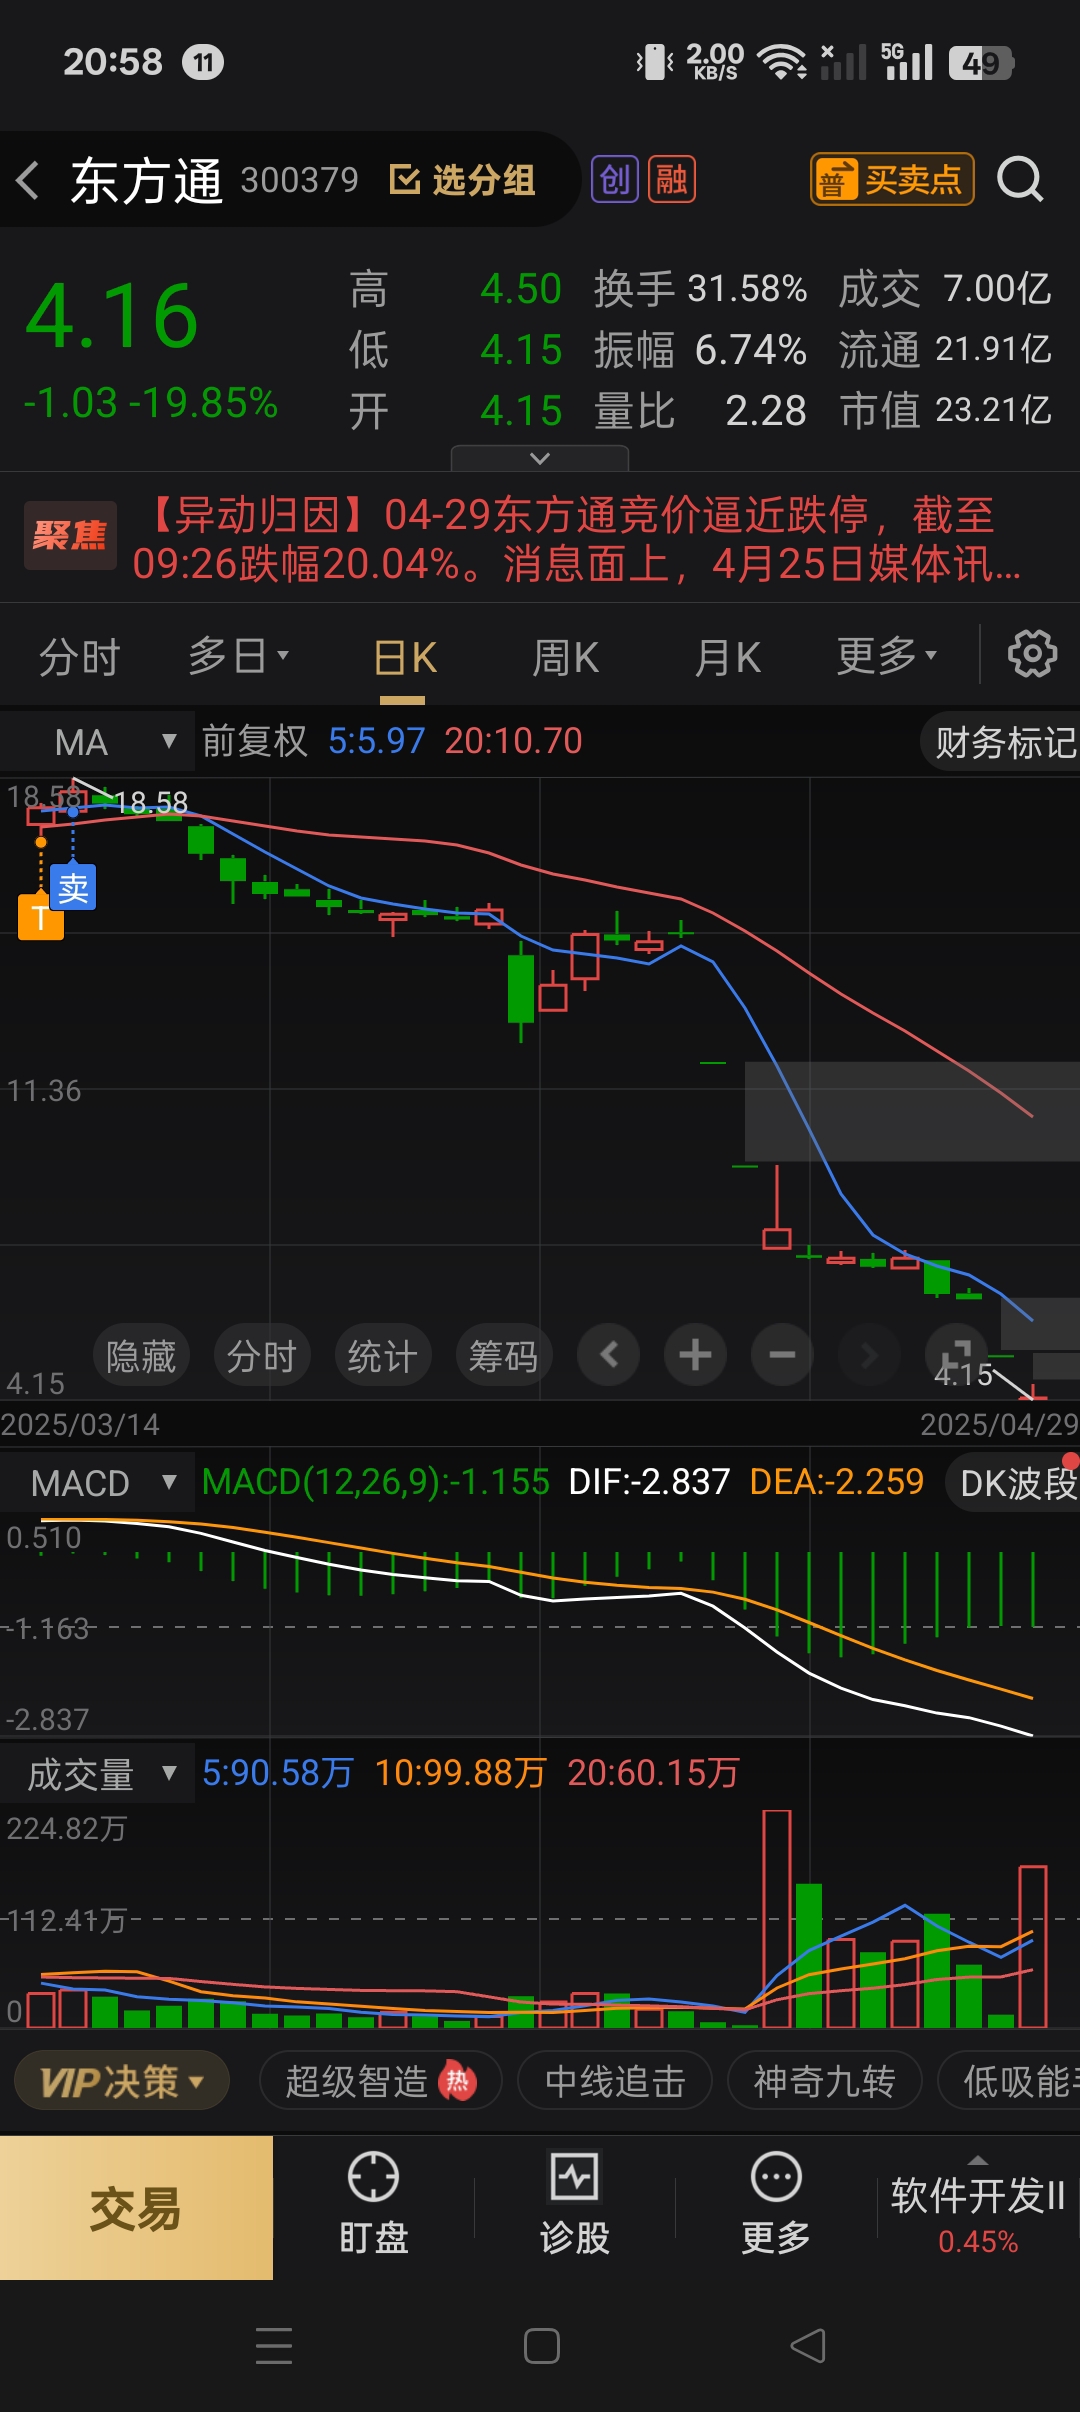Tap the notification count badge 11
This screenshot has width=1080, height=2412.
[x=203, y=63]
